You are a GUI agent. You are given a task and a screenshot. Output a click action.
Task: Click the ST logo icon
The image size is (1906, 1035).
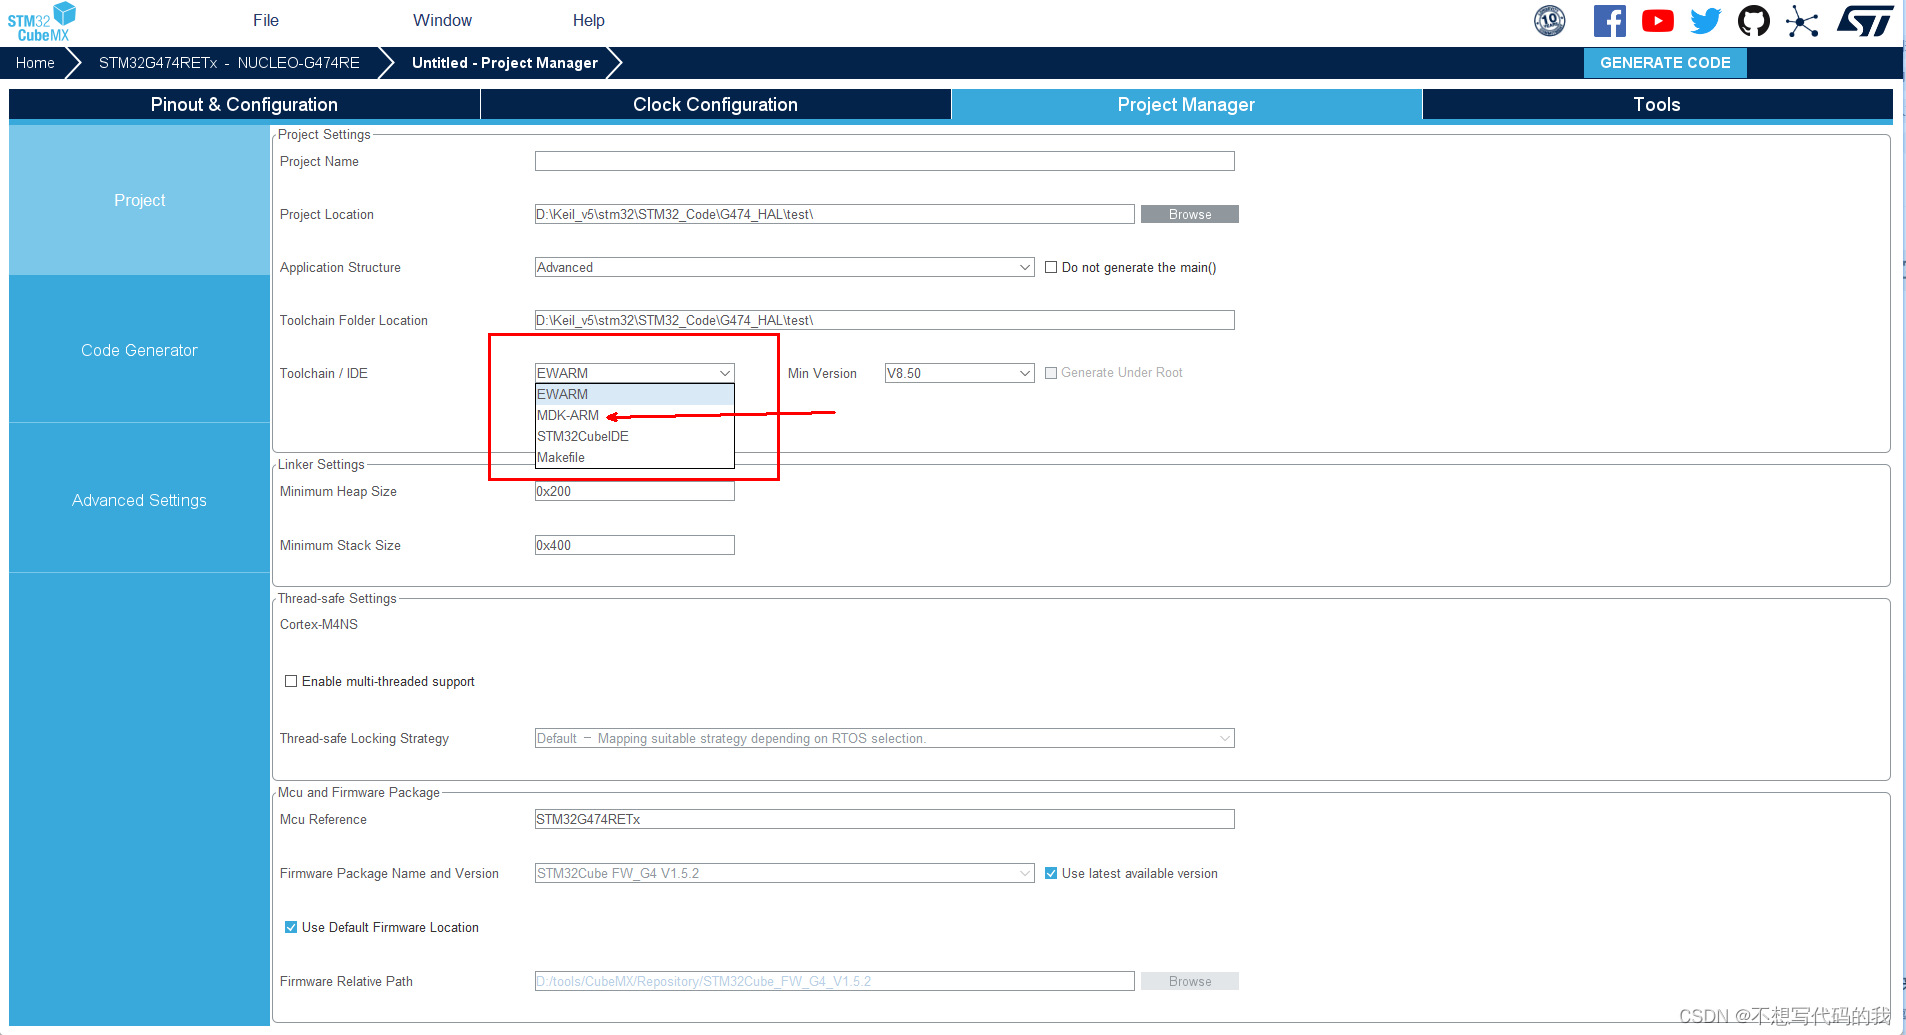[x=1865, y=21]
